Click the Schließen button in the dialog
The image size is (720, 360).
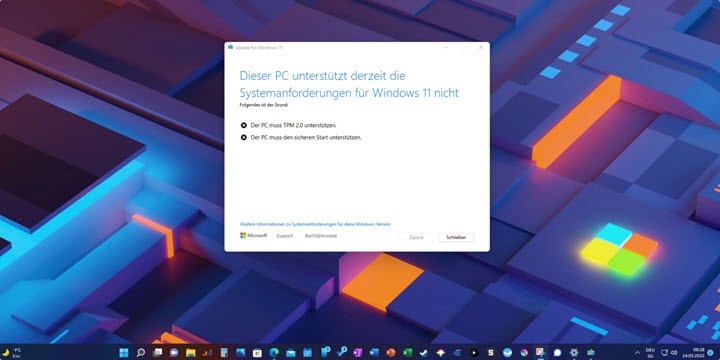tap(456, 237)
